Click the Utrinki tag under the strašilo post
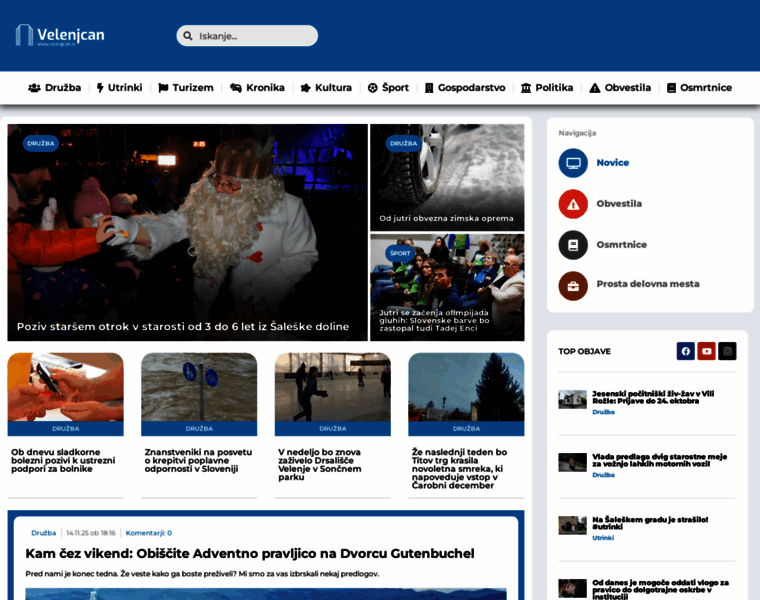Screen dimensions: 760x600 point(603,538)
